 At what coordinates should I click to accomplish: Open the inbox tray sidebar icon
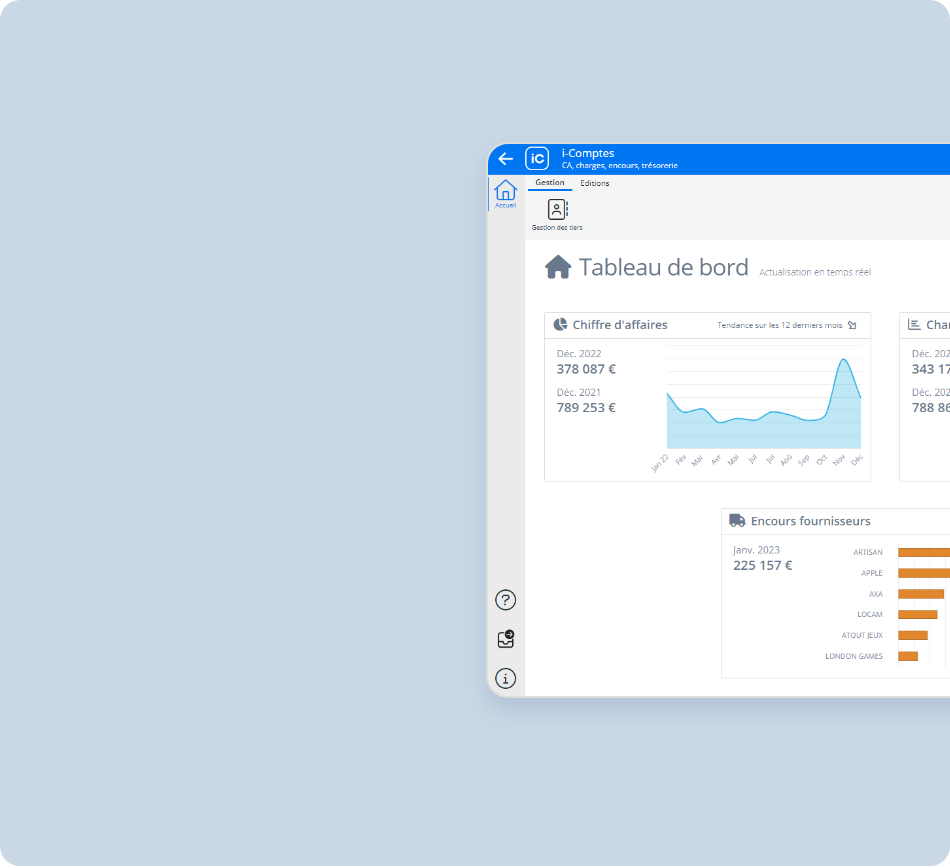506,639
